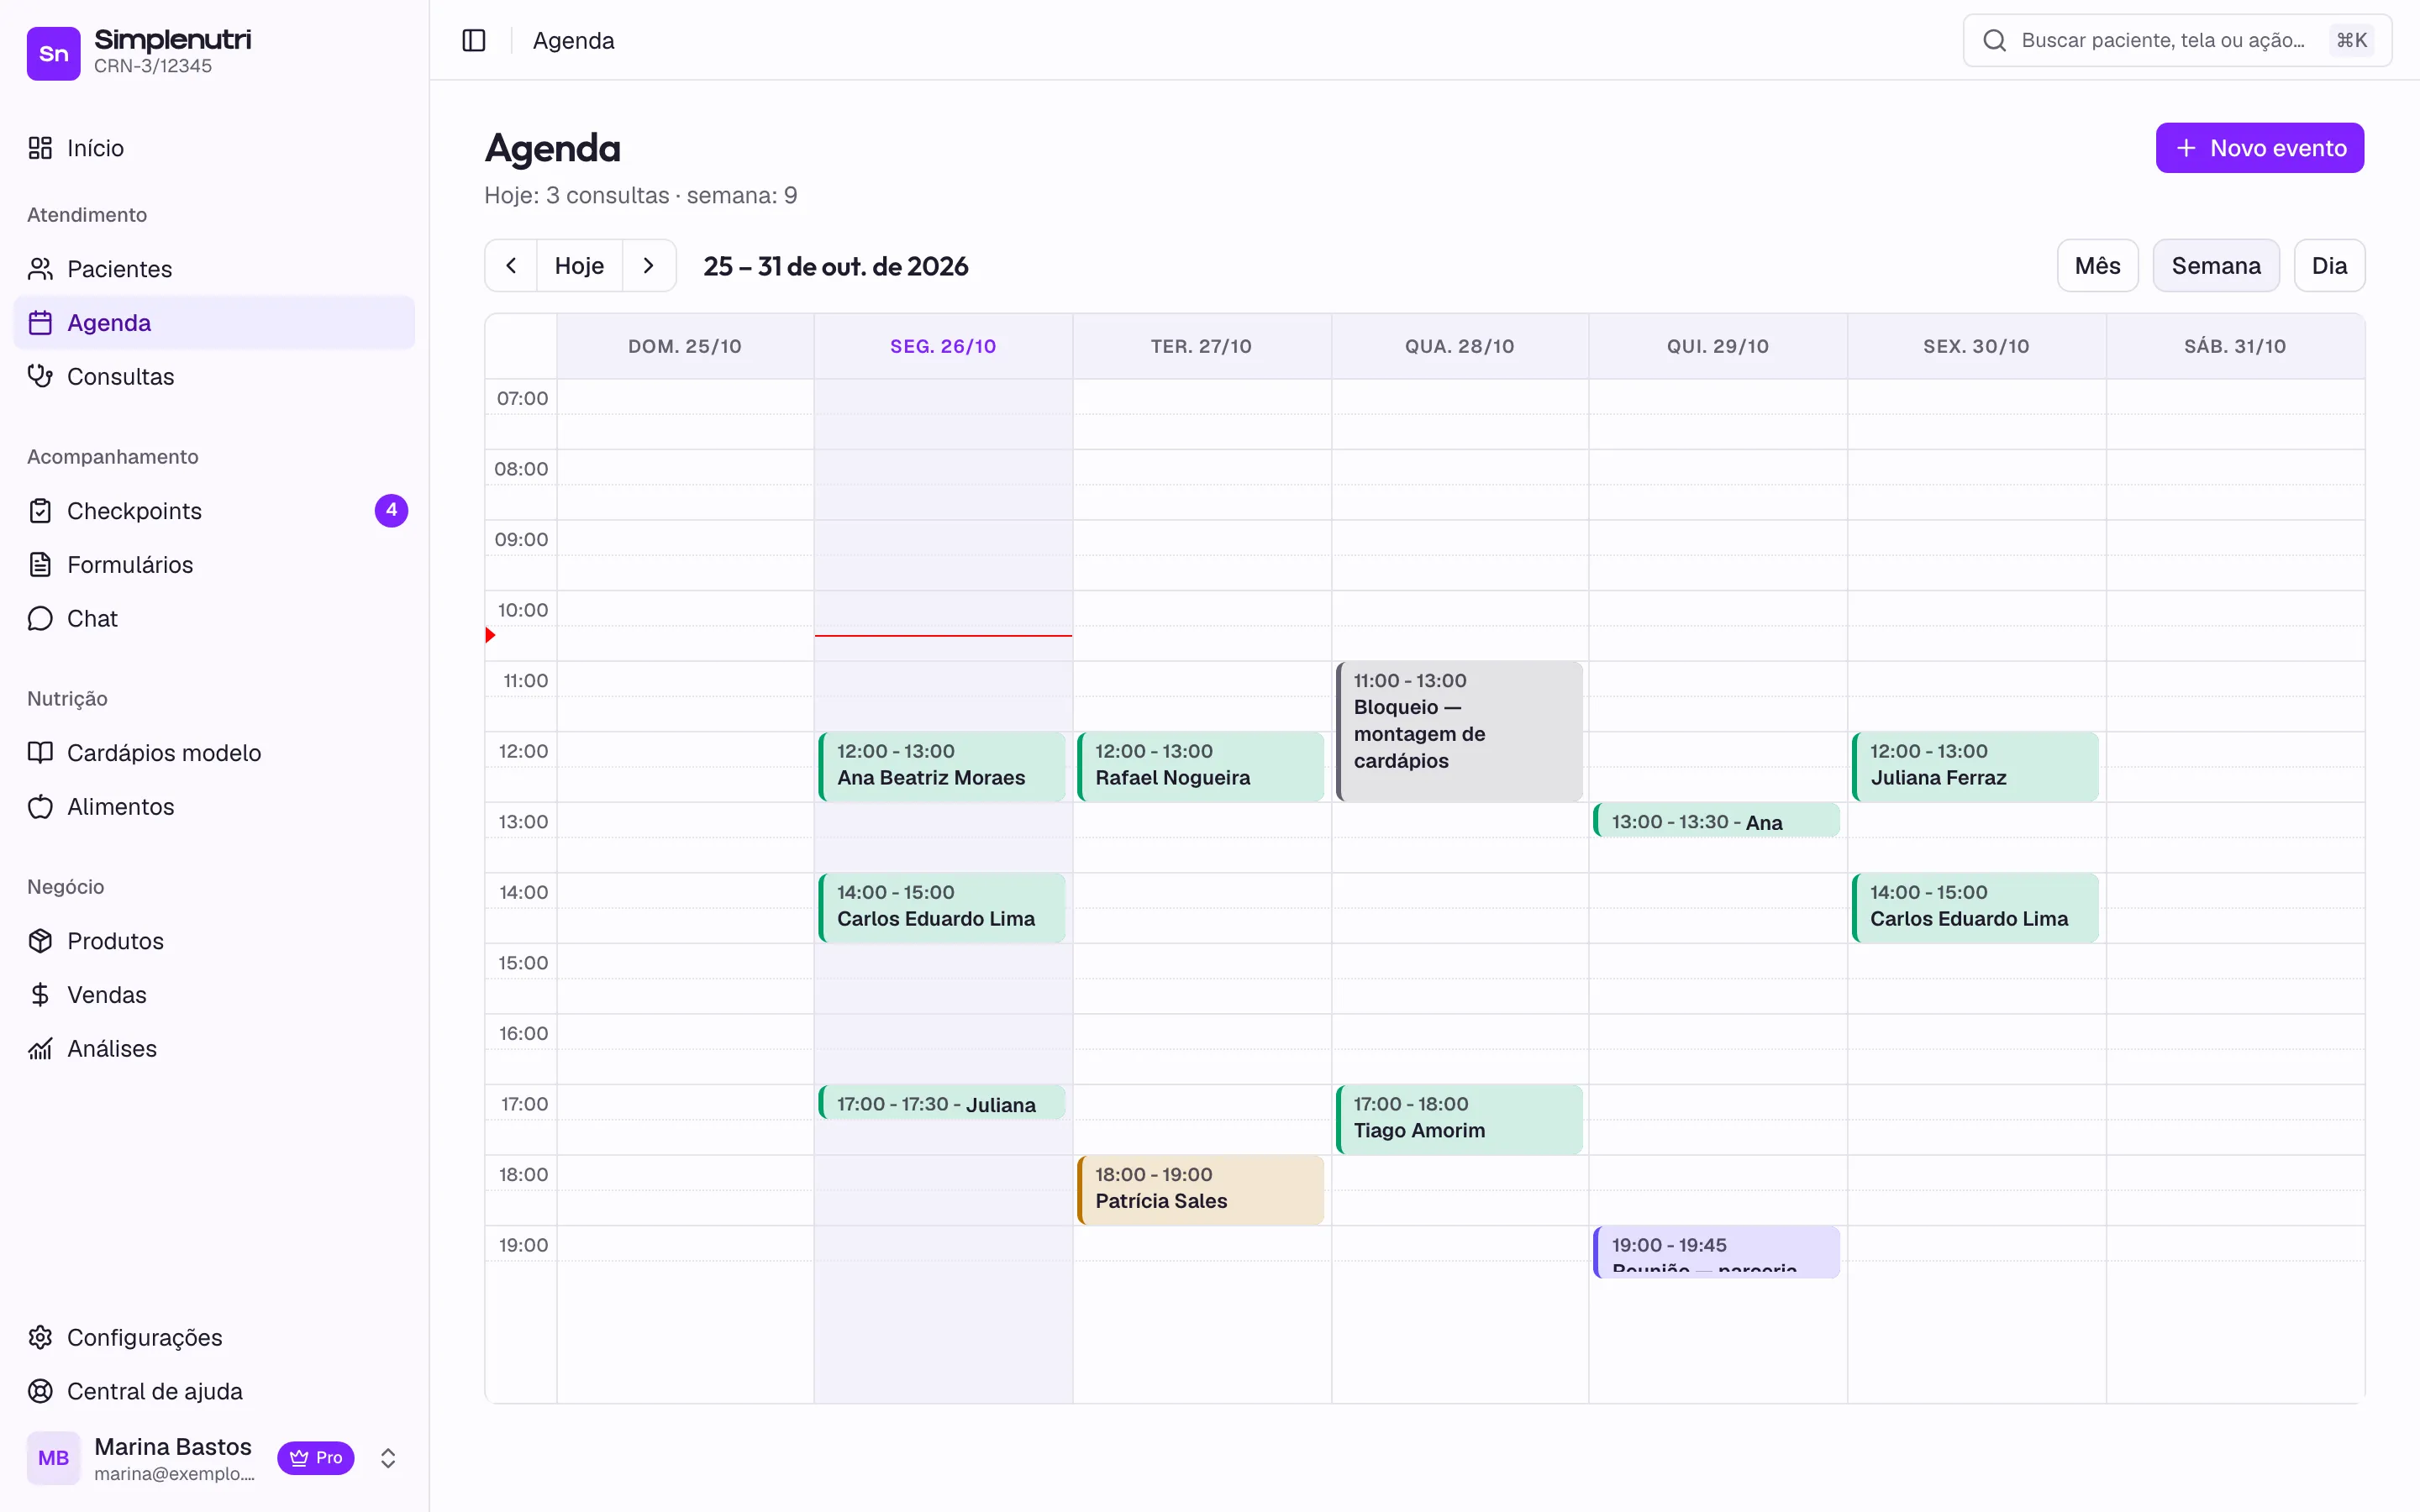2420x1512 pixels.
Task: Click the Pro plan badge
Action: point(316,1458)
